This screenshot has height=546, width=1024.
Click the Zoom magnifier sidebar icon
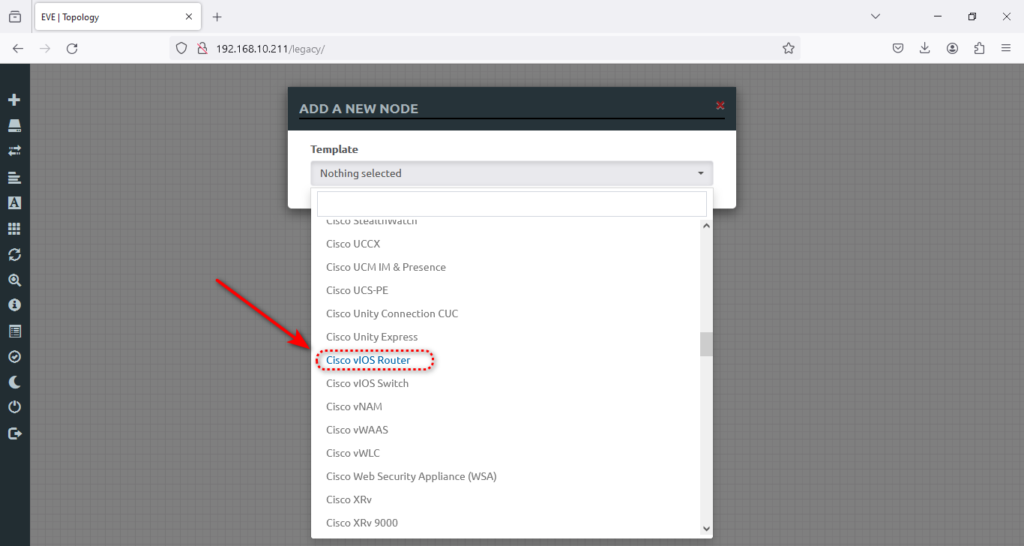tap(14, 280)
